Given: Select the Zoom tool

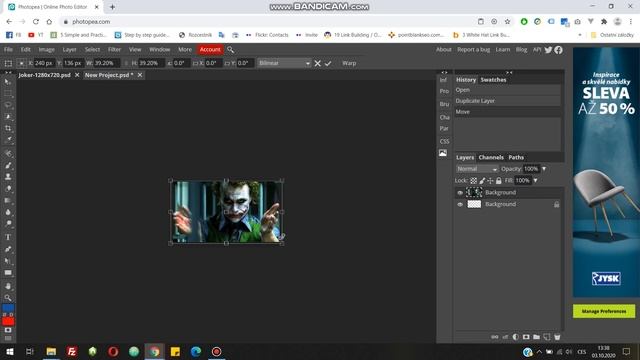Looking at the screenshot, I should click(x=8, y=298).
